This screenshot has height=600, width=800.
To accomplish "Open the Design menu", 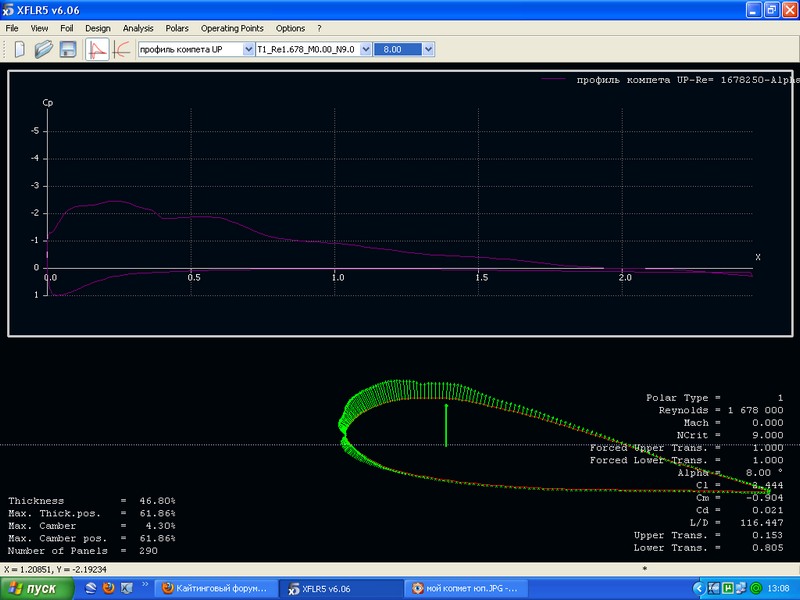I will (x=98, y=28).
